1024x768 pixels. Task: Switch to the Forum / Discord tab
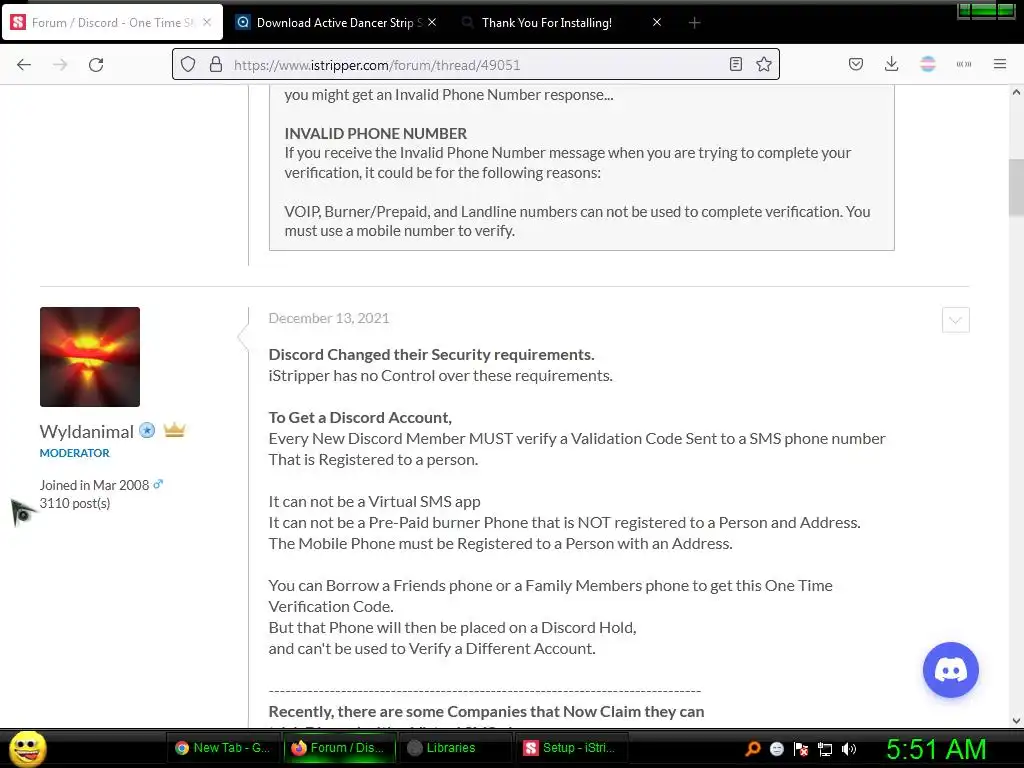coord(112,23)
